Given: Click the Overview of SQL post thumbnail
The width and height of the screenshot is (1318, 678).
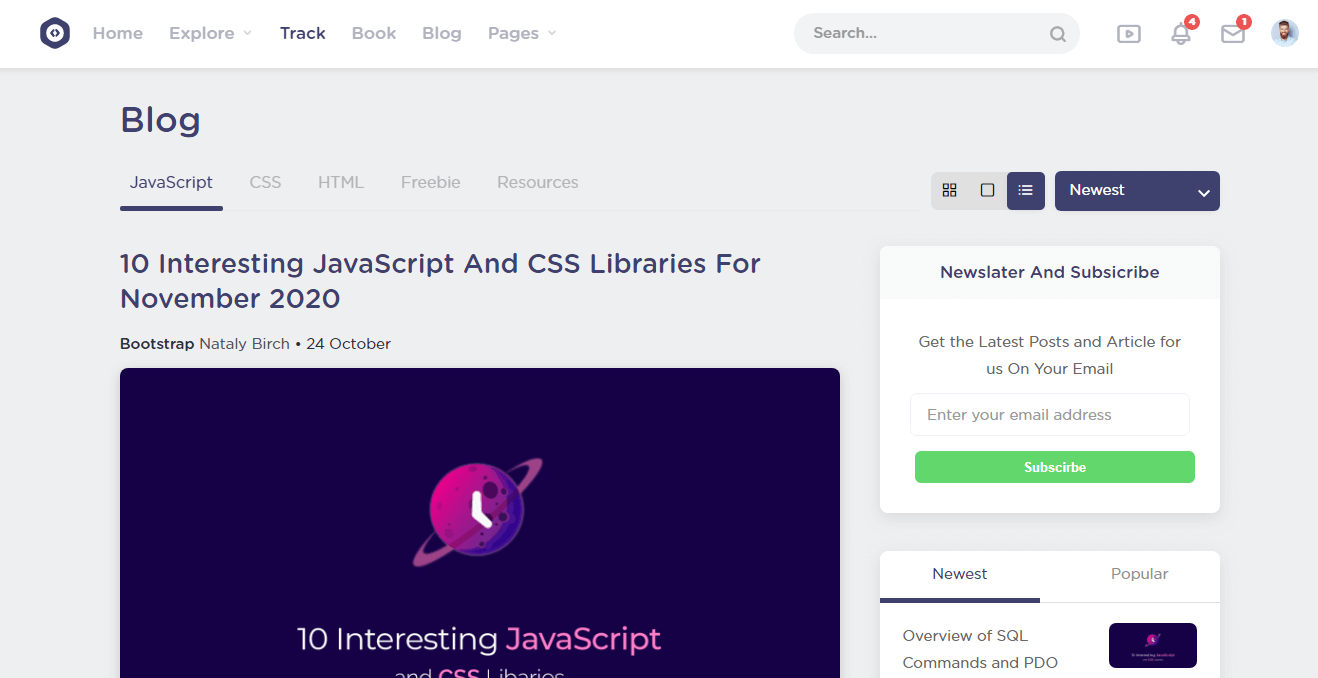Looking at the screenshot, I should pyautogui.click(x=1152, y=645).
